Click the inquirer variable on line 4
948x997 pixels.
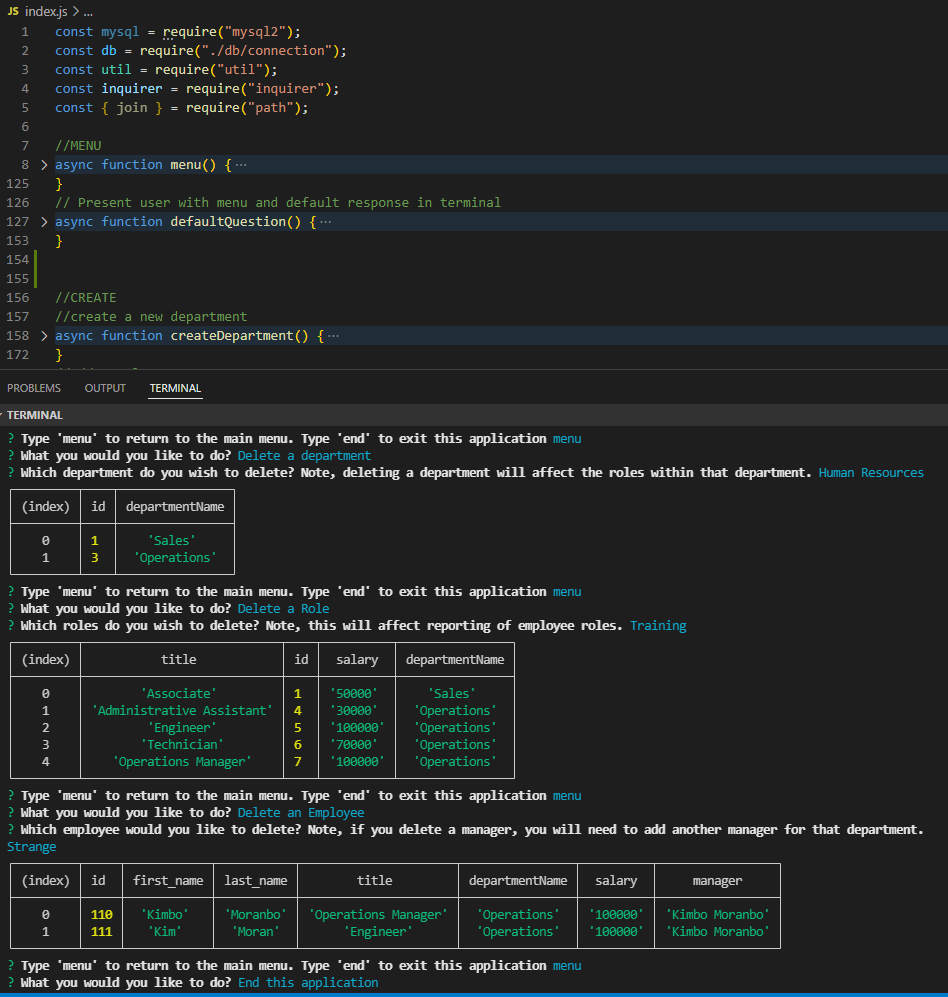(132, 89)
